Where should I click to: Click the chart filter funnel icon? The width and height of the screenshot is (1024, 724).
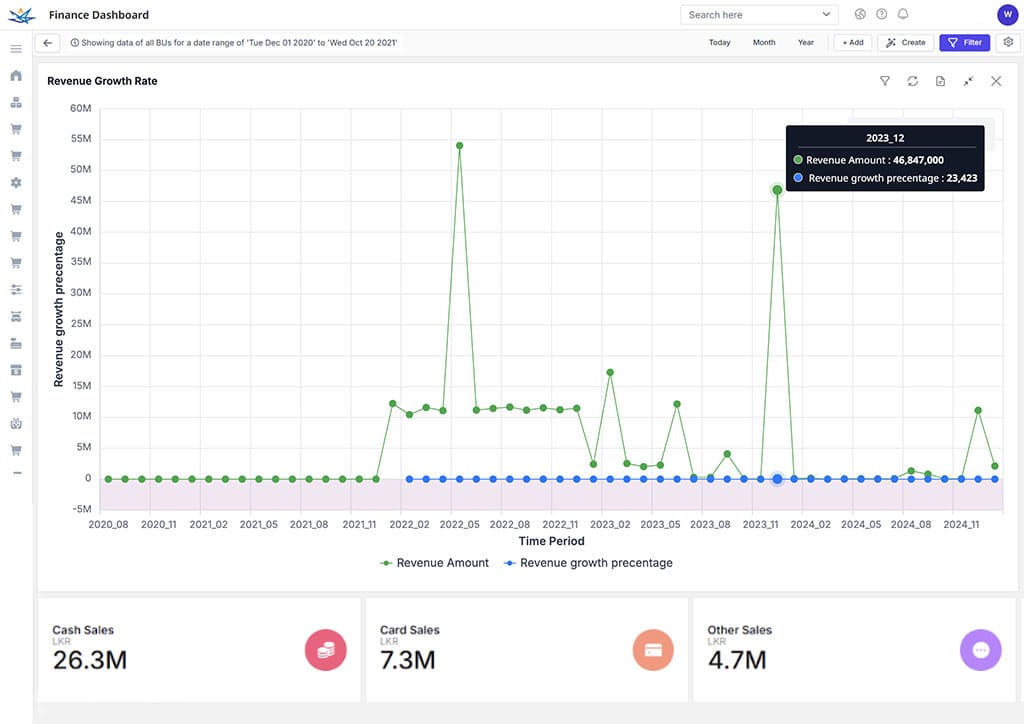coord(884,81)
